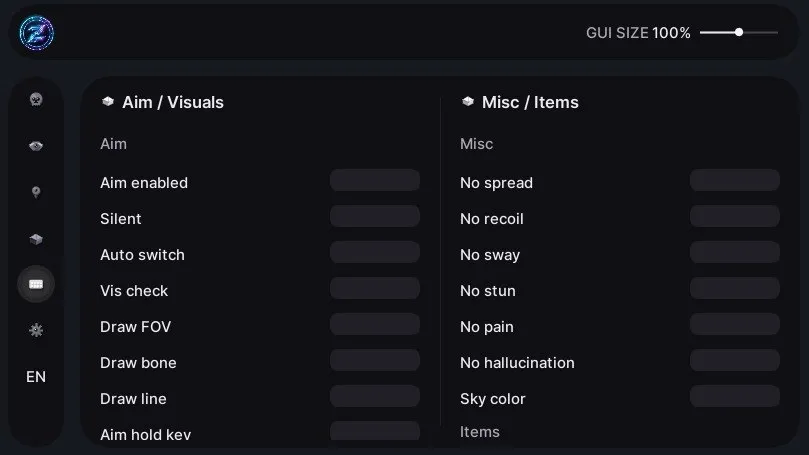Open the location pin sidebar tab
The width and height of the screenshot is (809, 455).
pyautogui.click(x=36, y=192)
